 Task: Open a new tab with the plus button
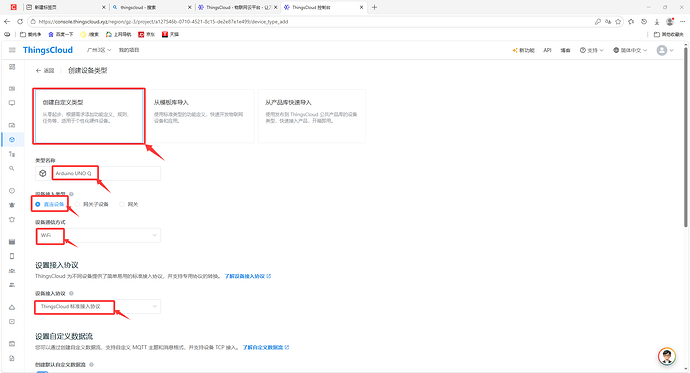(x=374, y=7)
